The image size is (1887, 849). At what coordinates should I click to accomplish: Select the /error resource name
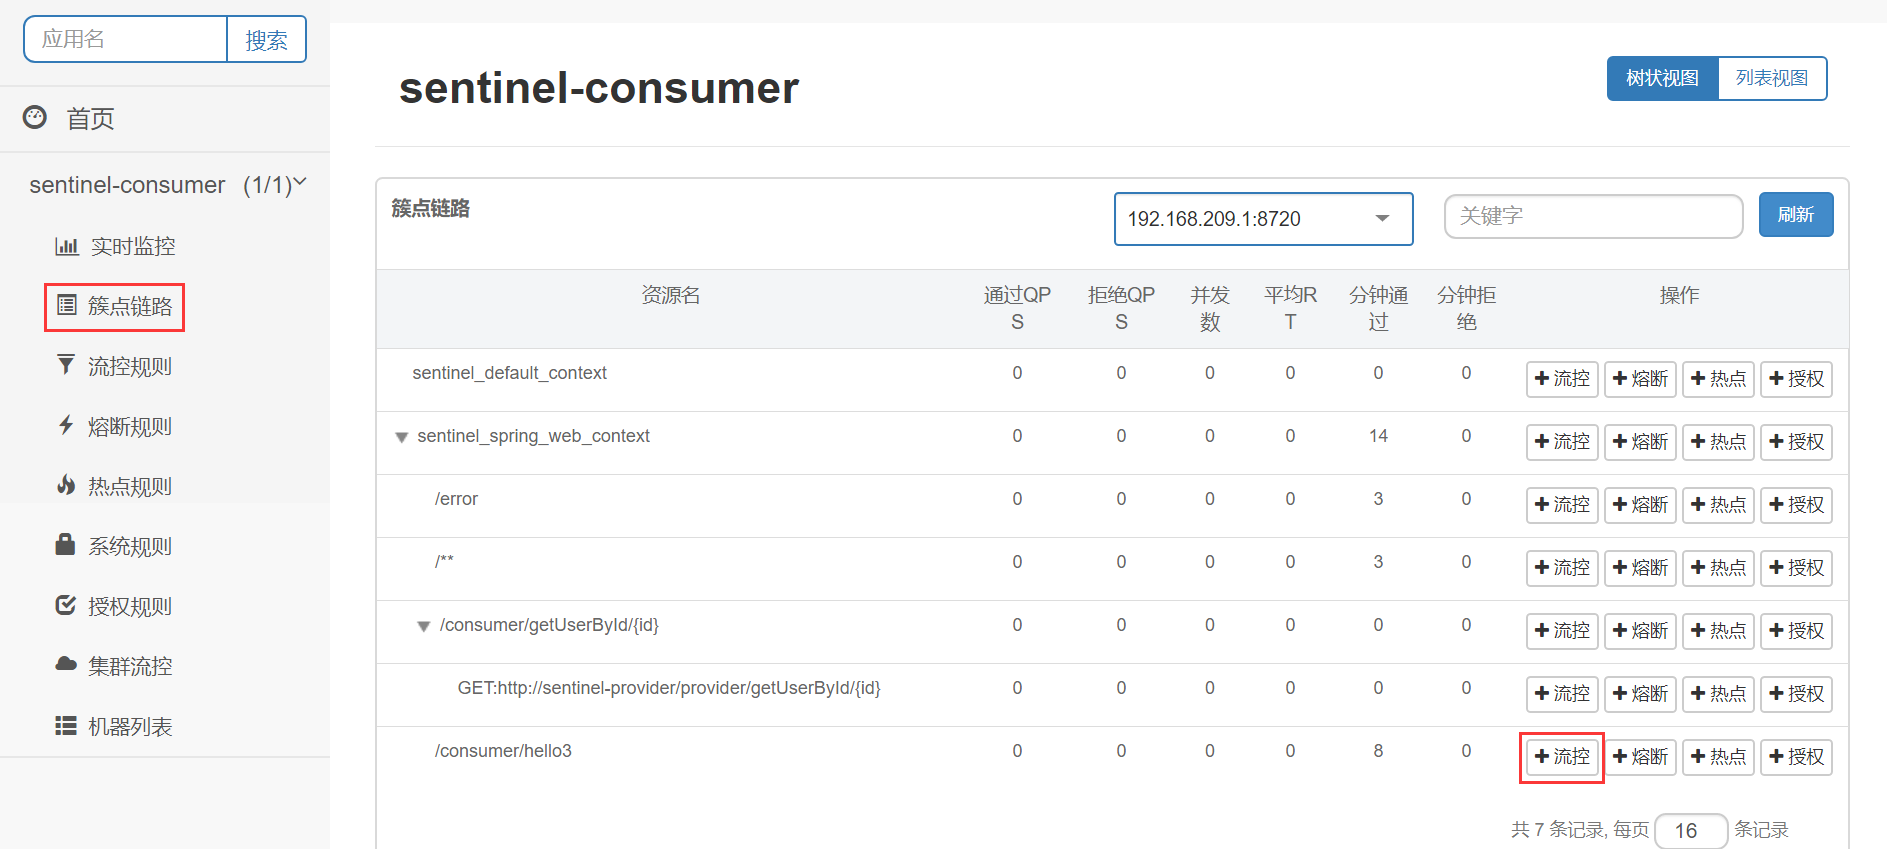click(x=456, y=499)
